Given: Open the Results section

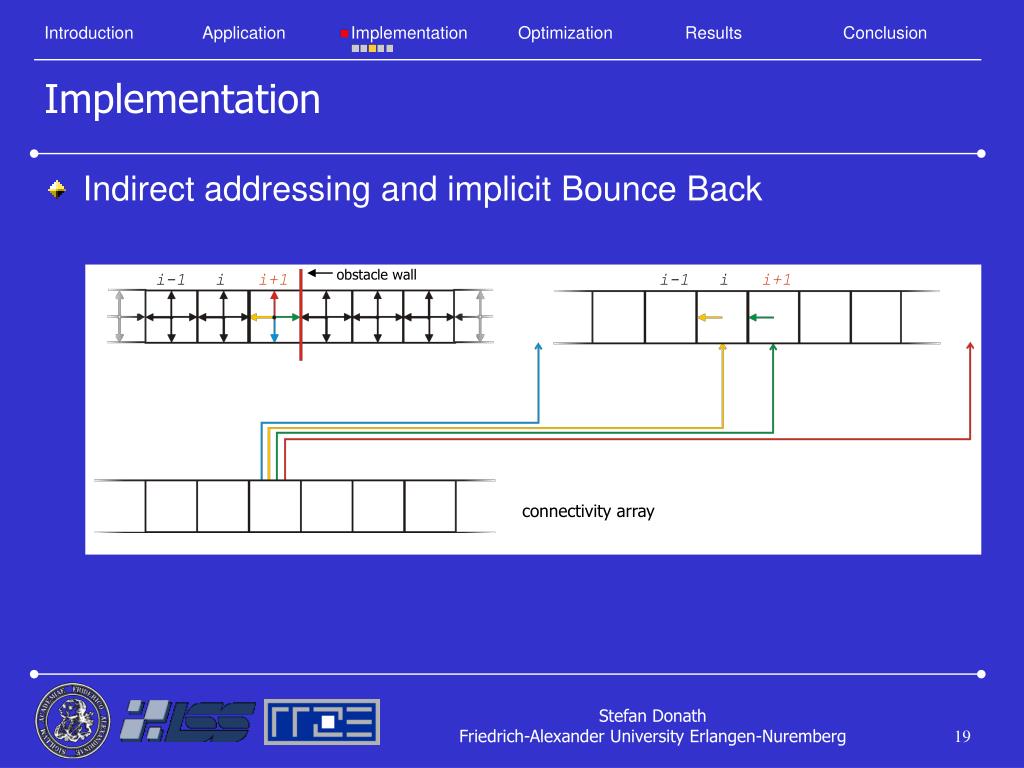Looking at the screenshot, I should point(713,33).
